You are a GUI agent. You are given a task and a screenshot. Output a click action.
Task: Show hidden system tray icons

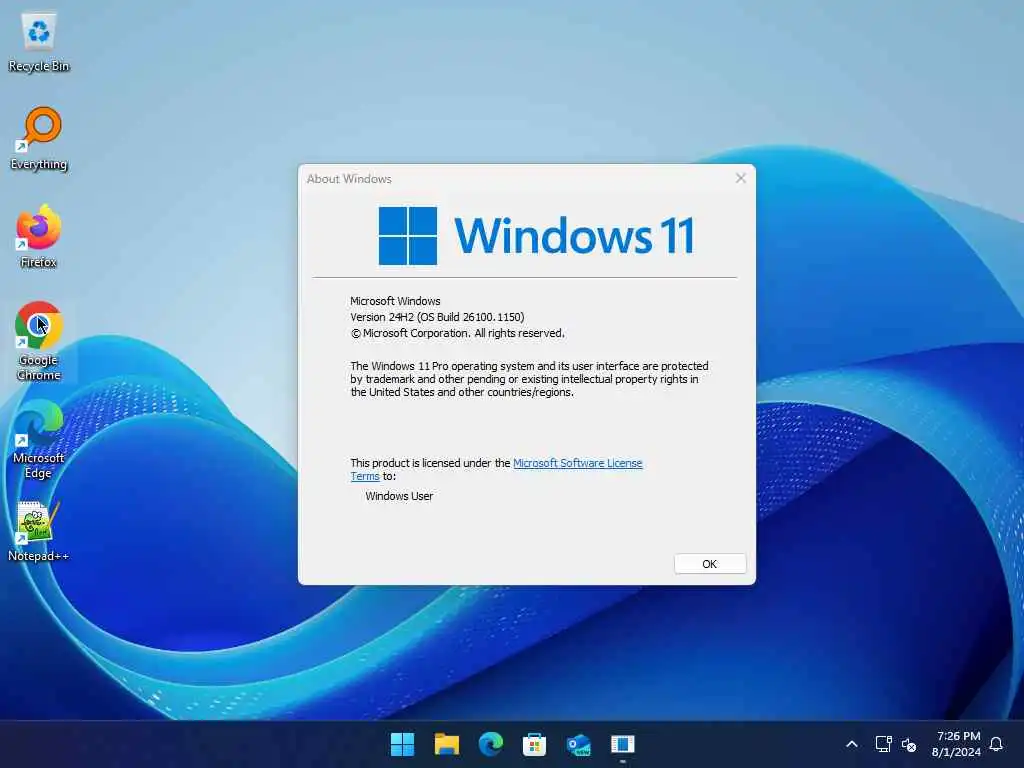(x=852, y=744)
